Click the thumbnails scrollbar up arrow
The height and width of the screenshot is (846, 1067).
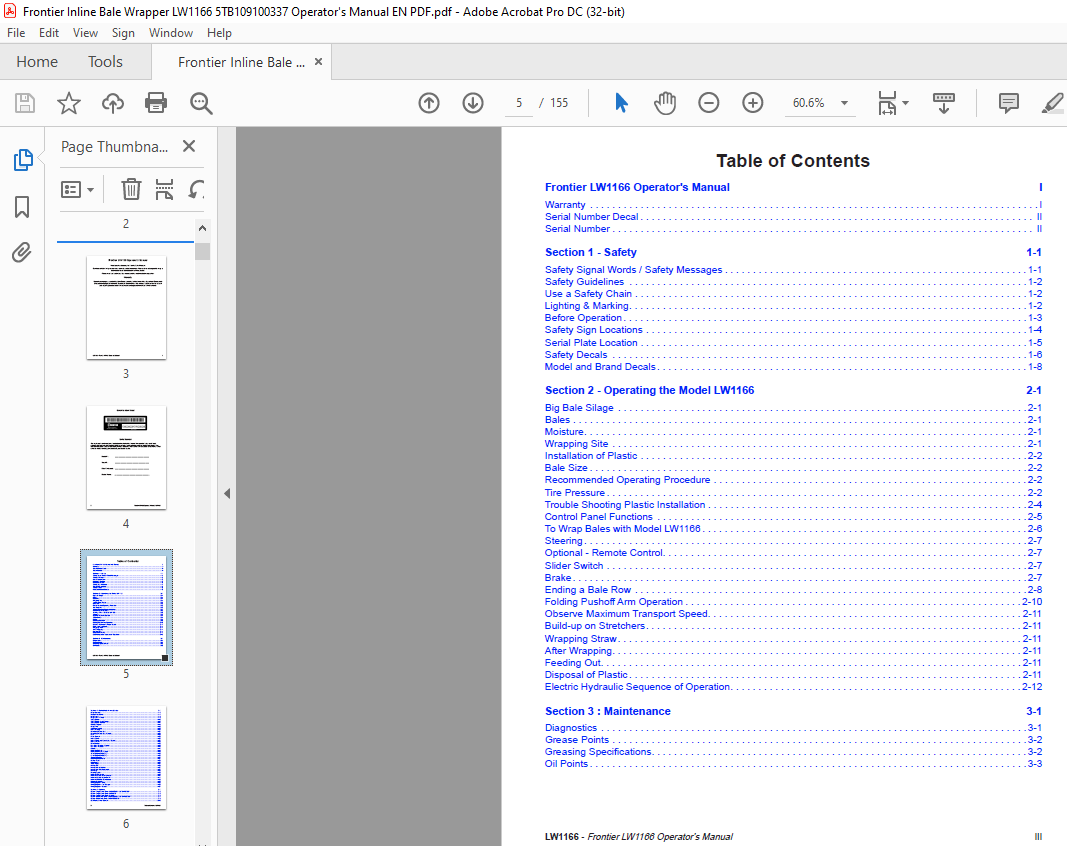pyautogui.click(x=202, y=228)
